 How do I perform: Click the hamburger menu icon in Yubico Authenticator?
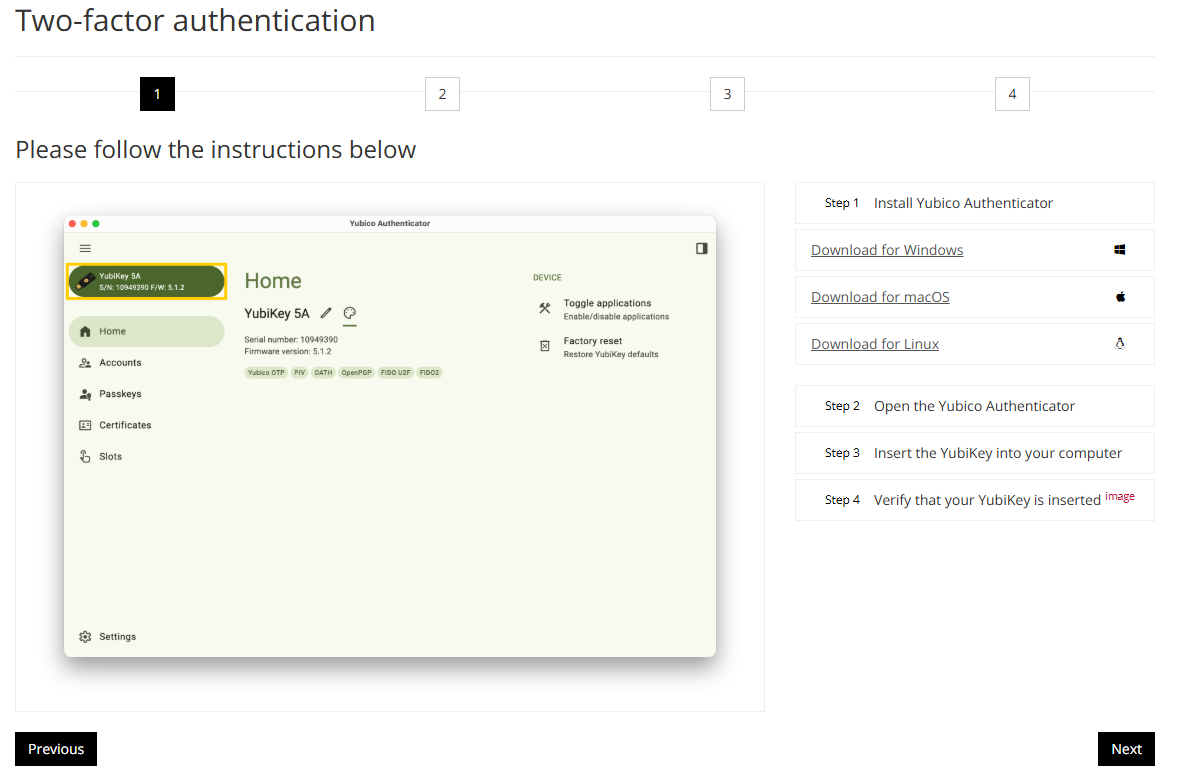[x=85, y=248]
